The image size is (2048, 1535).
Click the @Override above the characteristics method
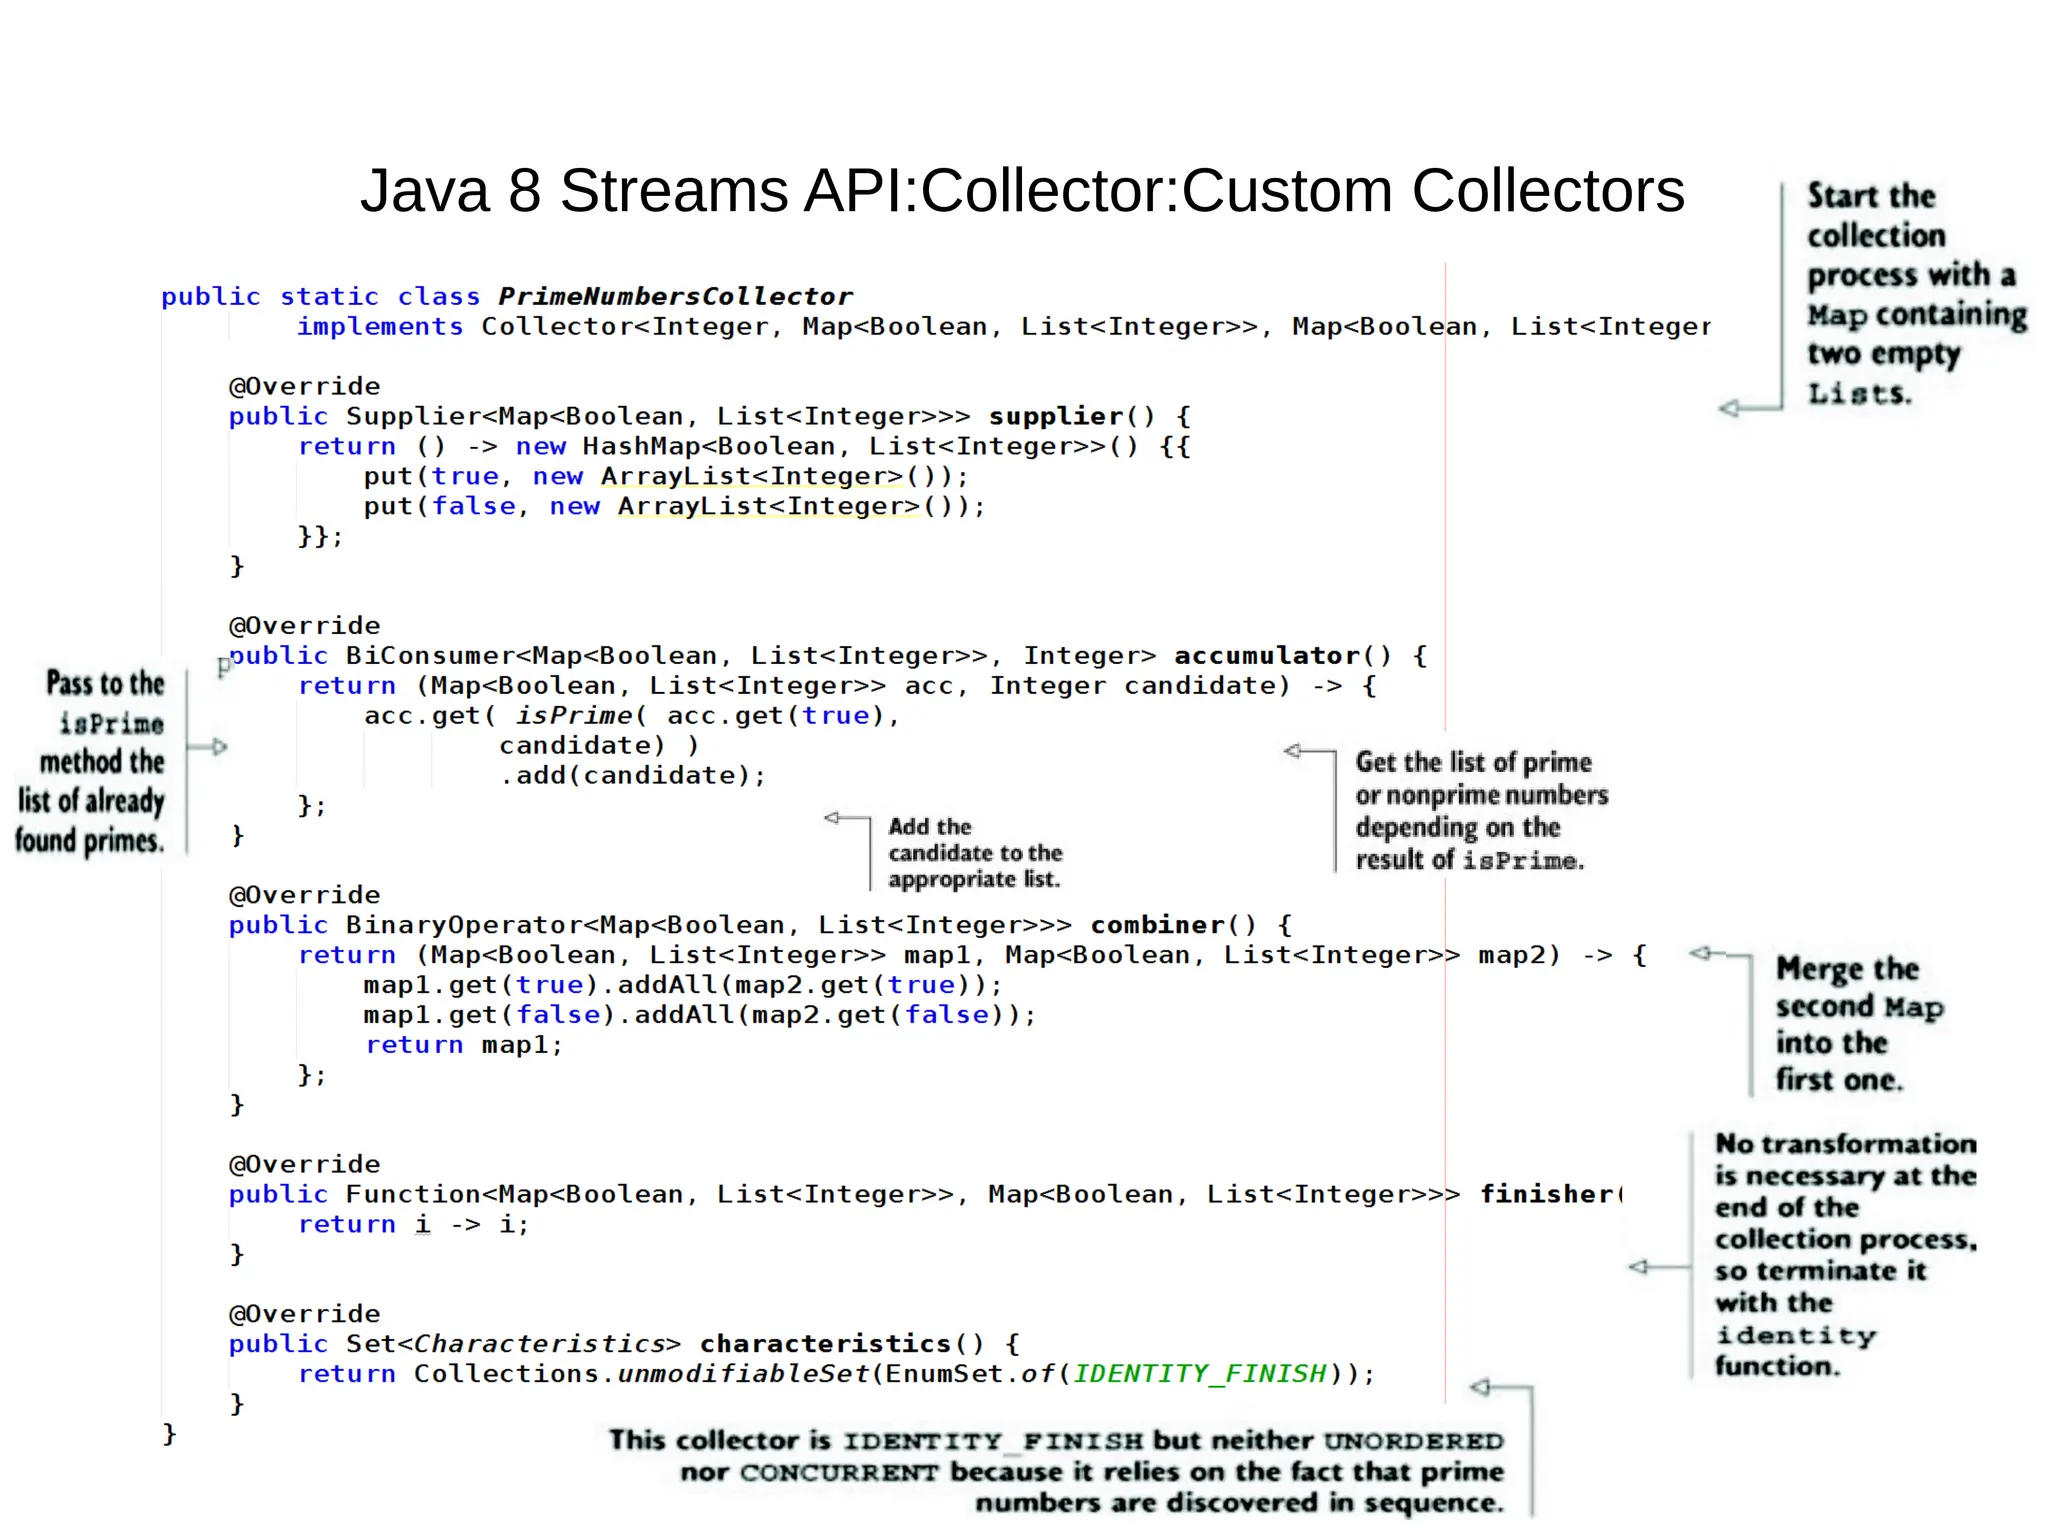pos(305,1313)
